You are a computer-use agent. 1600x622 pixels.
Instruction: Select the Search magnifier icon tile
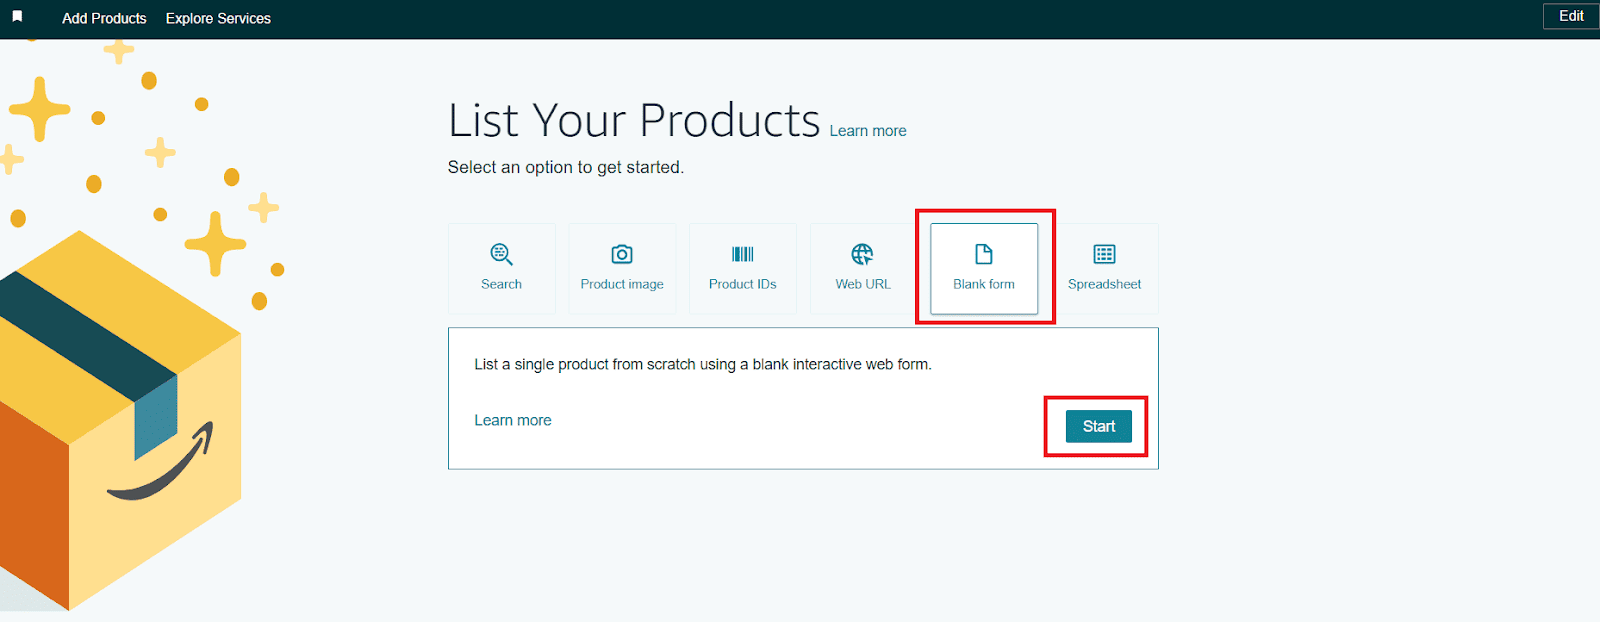[x=501, y=254]
